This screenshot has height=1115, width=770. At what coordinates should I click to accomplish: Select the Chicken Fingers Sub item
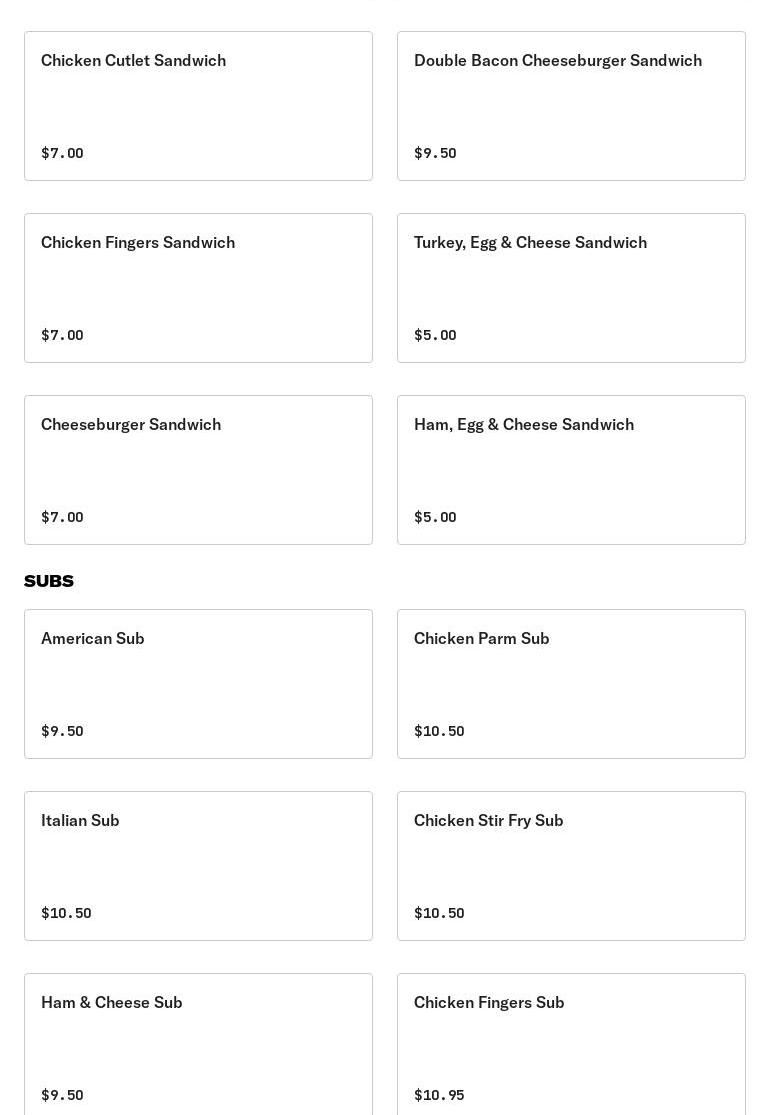click(571, 1045)
